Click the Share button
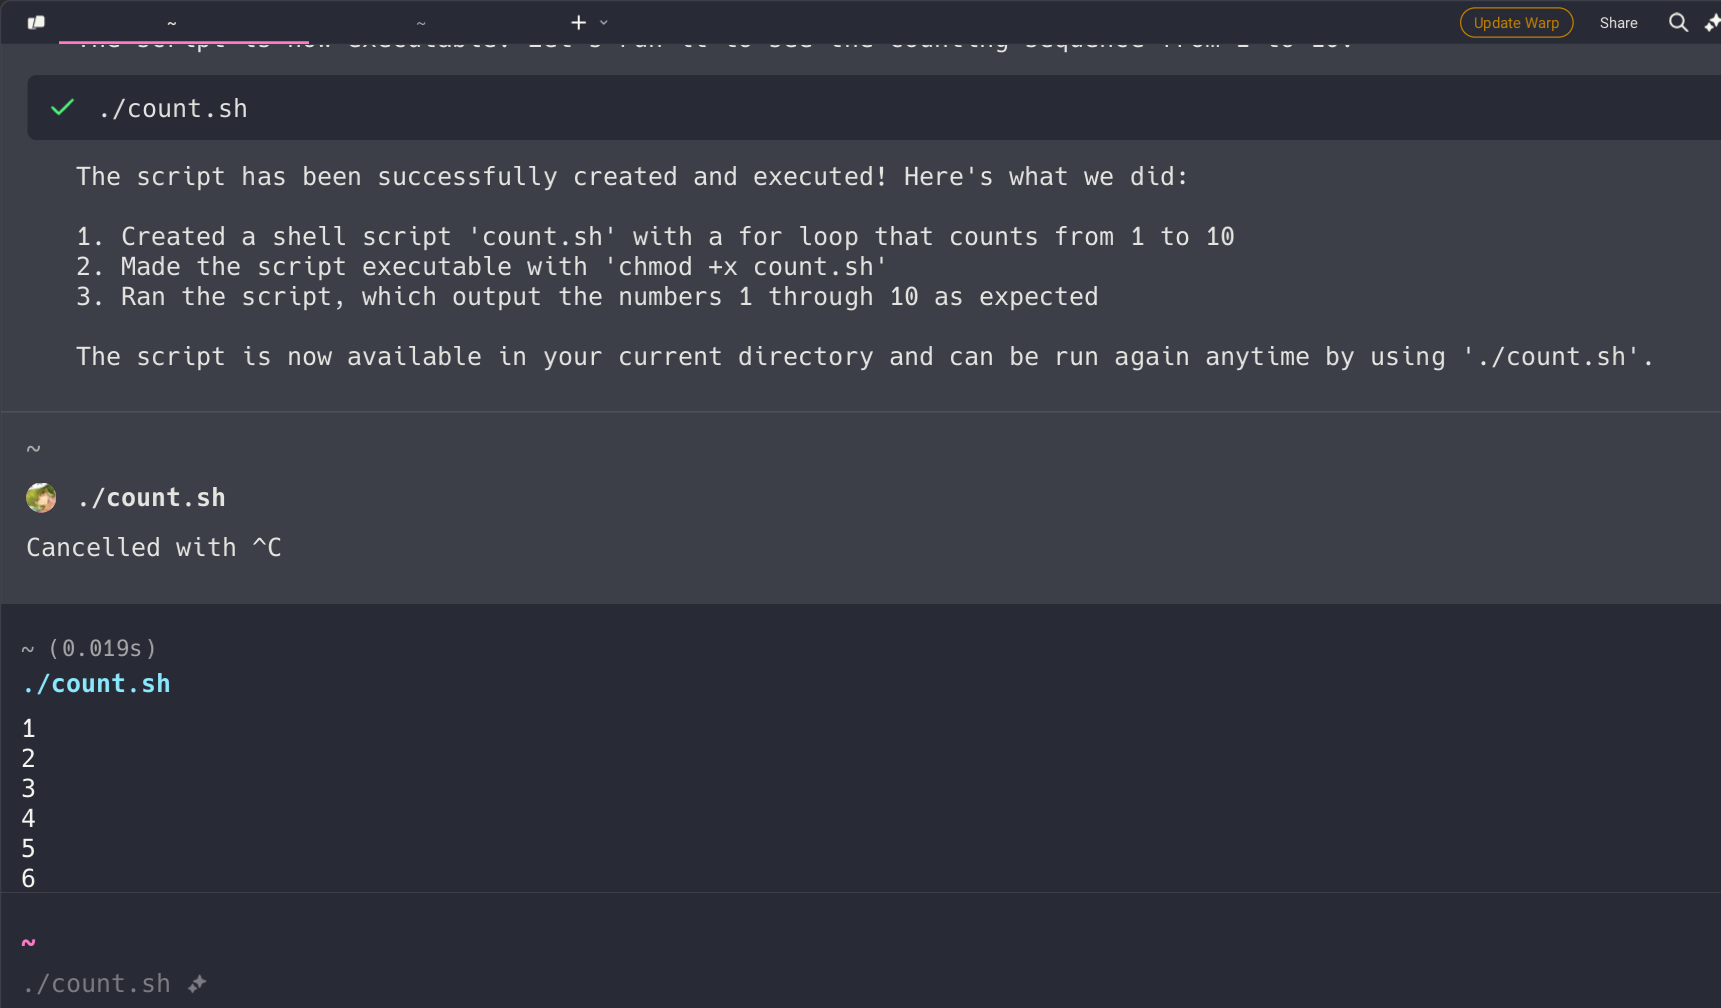Viewport: 1721px width, 1008px height. click(1617, 22)
